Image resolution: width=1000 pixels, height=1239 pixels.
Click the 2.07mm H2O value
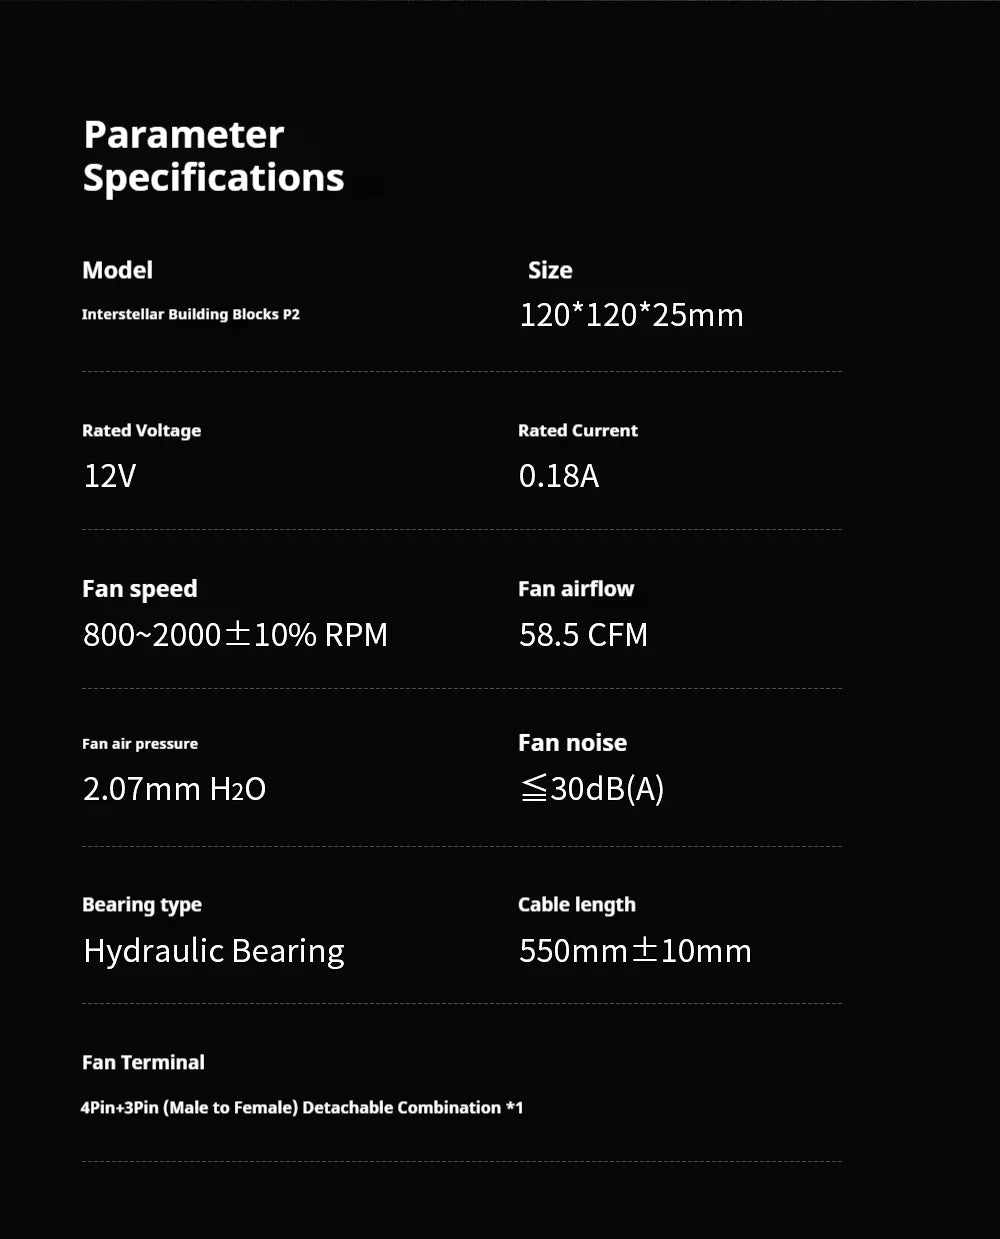click(174, 789)
